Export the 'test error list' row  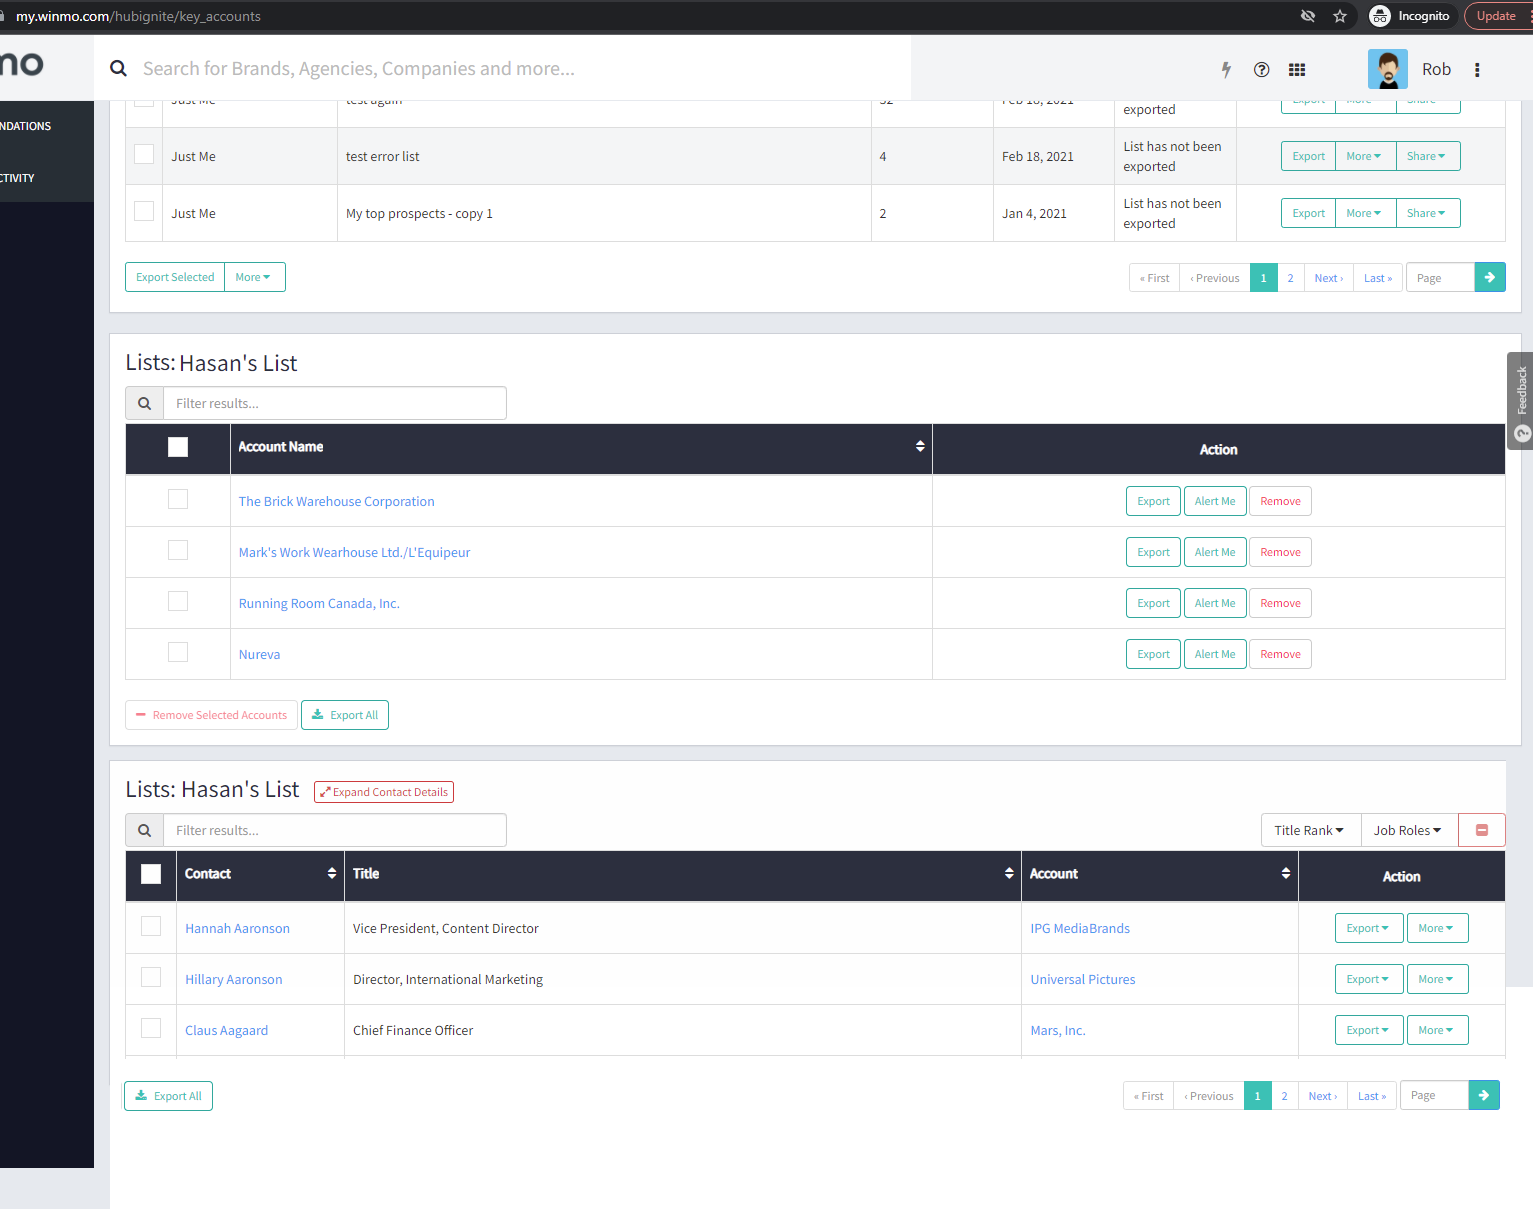(1308, 156)
